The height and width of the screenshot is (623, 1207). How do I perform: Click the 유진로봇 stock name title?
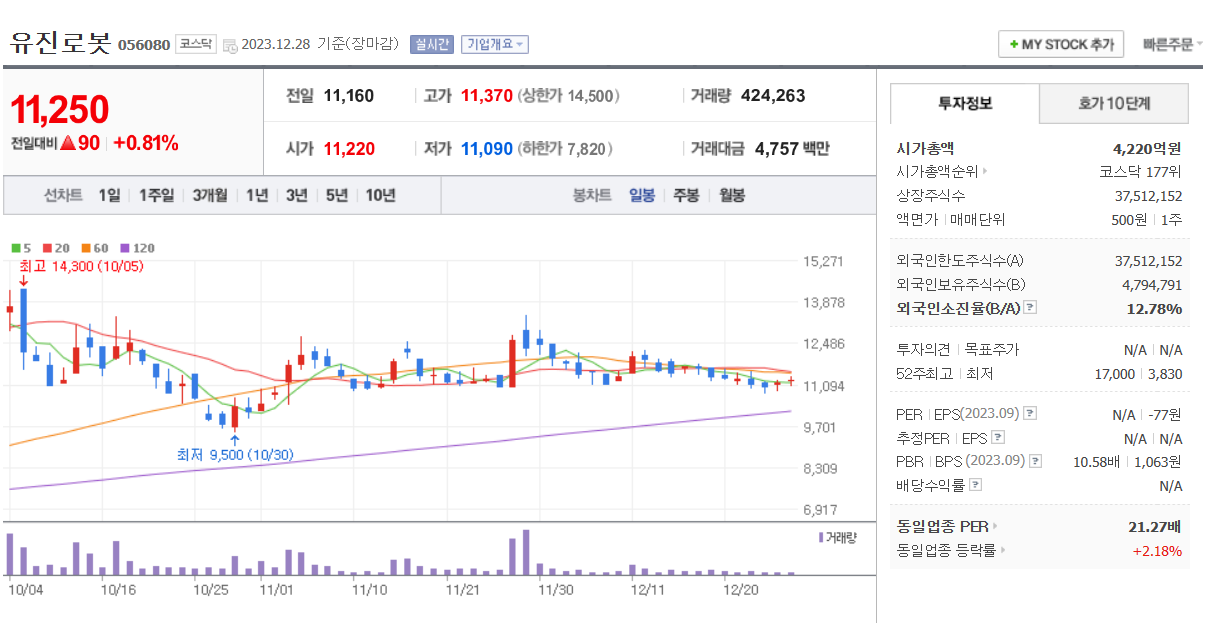tap(60, 43)
